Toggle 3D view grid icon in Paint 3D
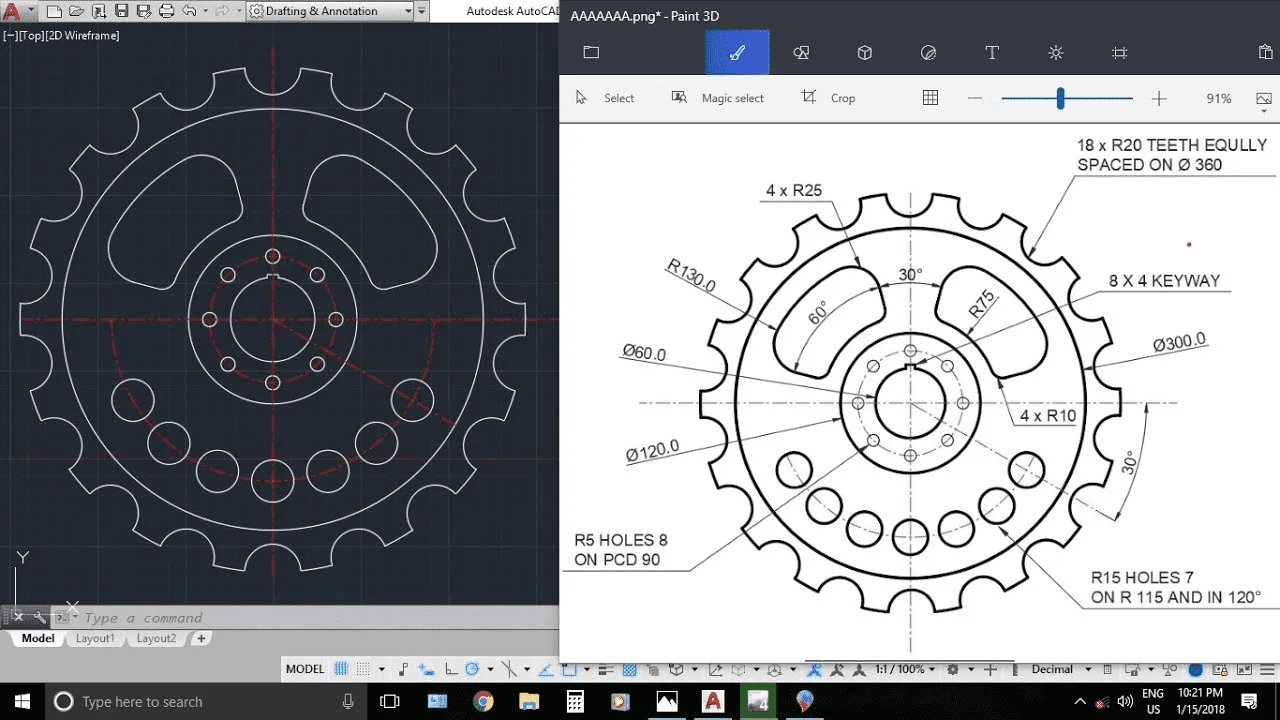The width and height of the screenshot is (1280, 720). coord(930,98)
